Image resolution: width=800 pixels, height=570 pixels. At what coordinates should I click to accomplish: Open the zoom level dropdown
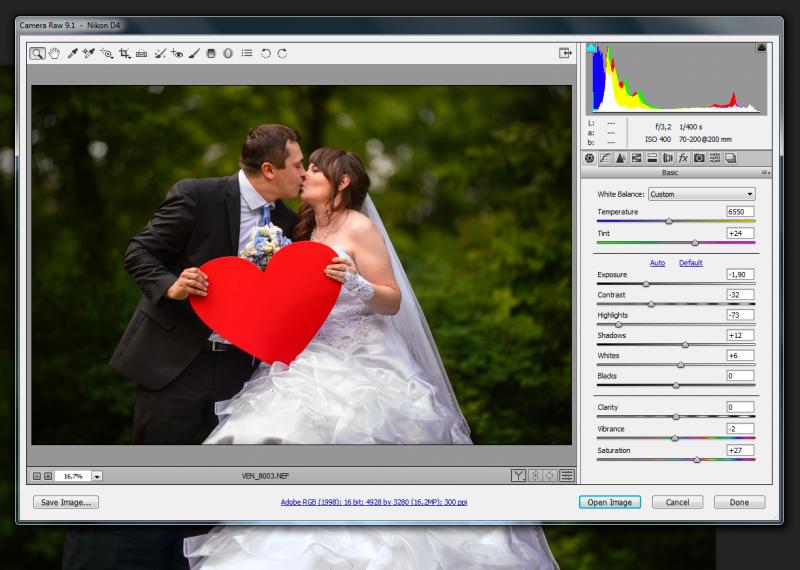coord(97,476)
